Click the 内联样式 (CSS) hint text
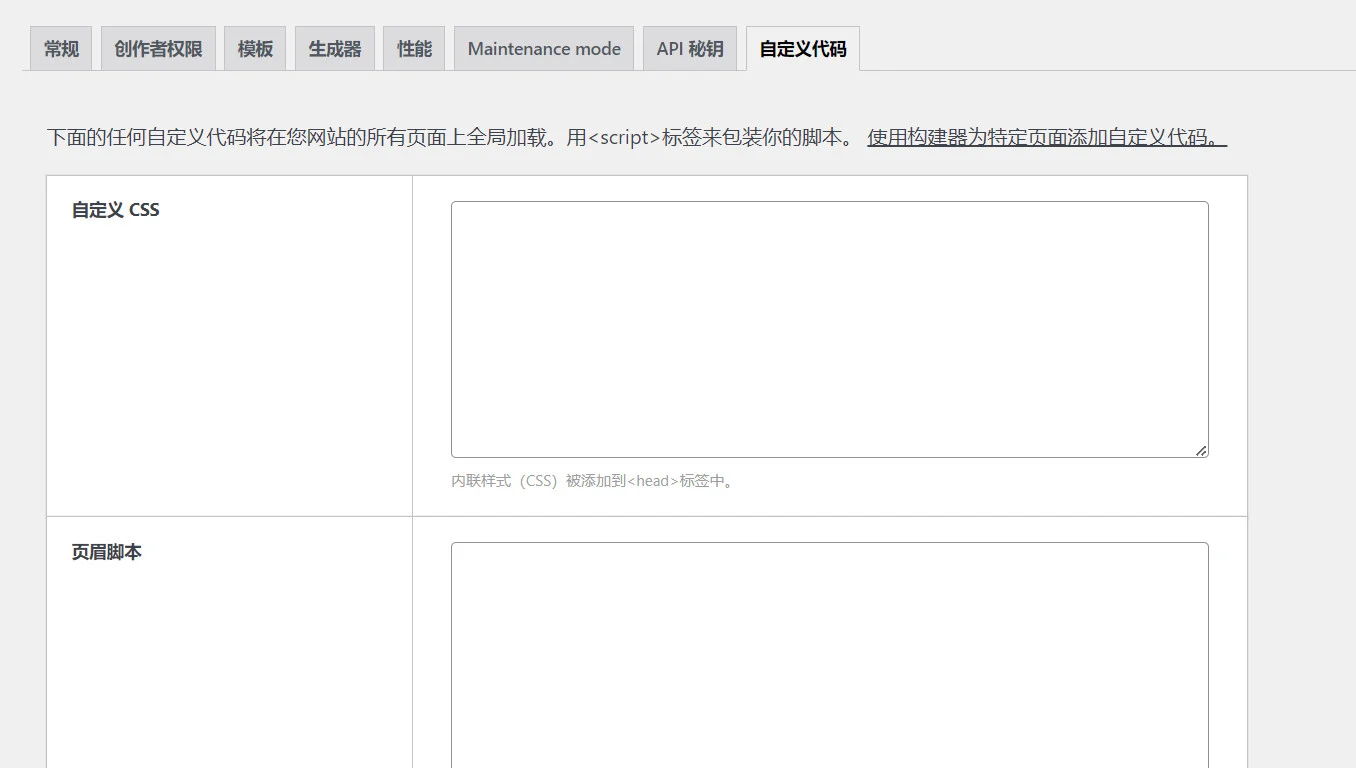The height and width of the screenshot is (768, 1356). 594,481
